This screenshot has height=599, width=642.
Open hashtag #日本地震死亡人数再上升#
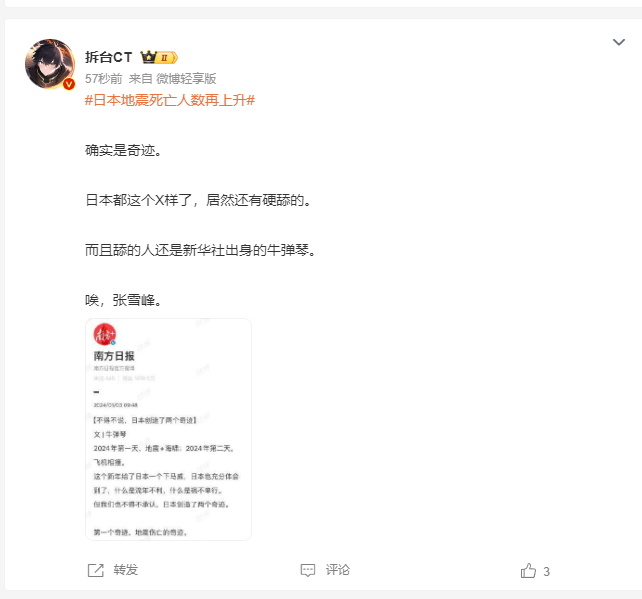170,100
